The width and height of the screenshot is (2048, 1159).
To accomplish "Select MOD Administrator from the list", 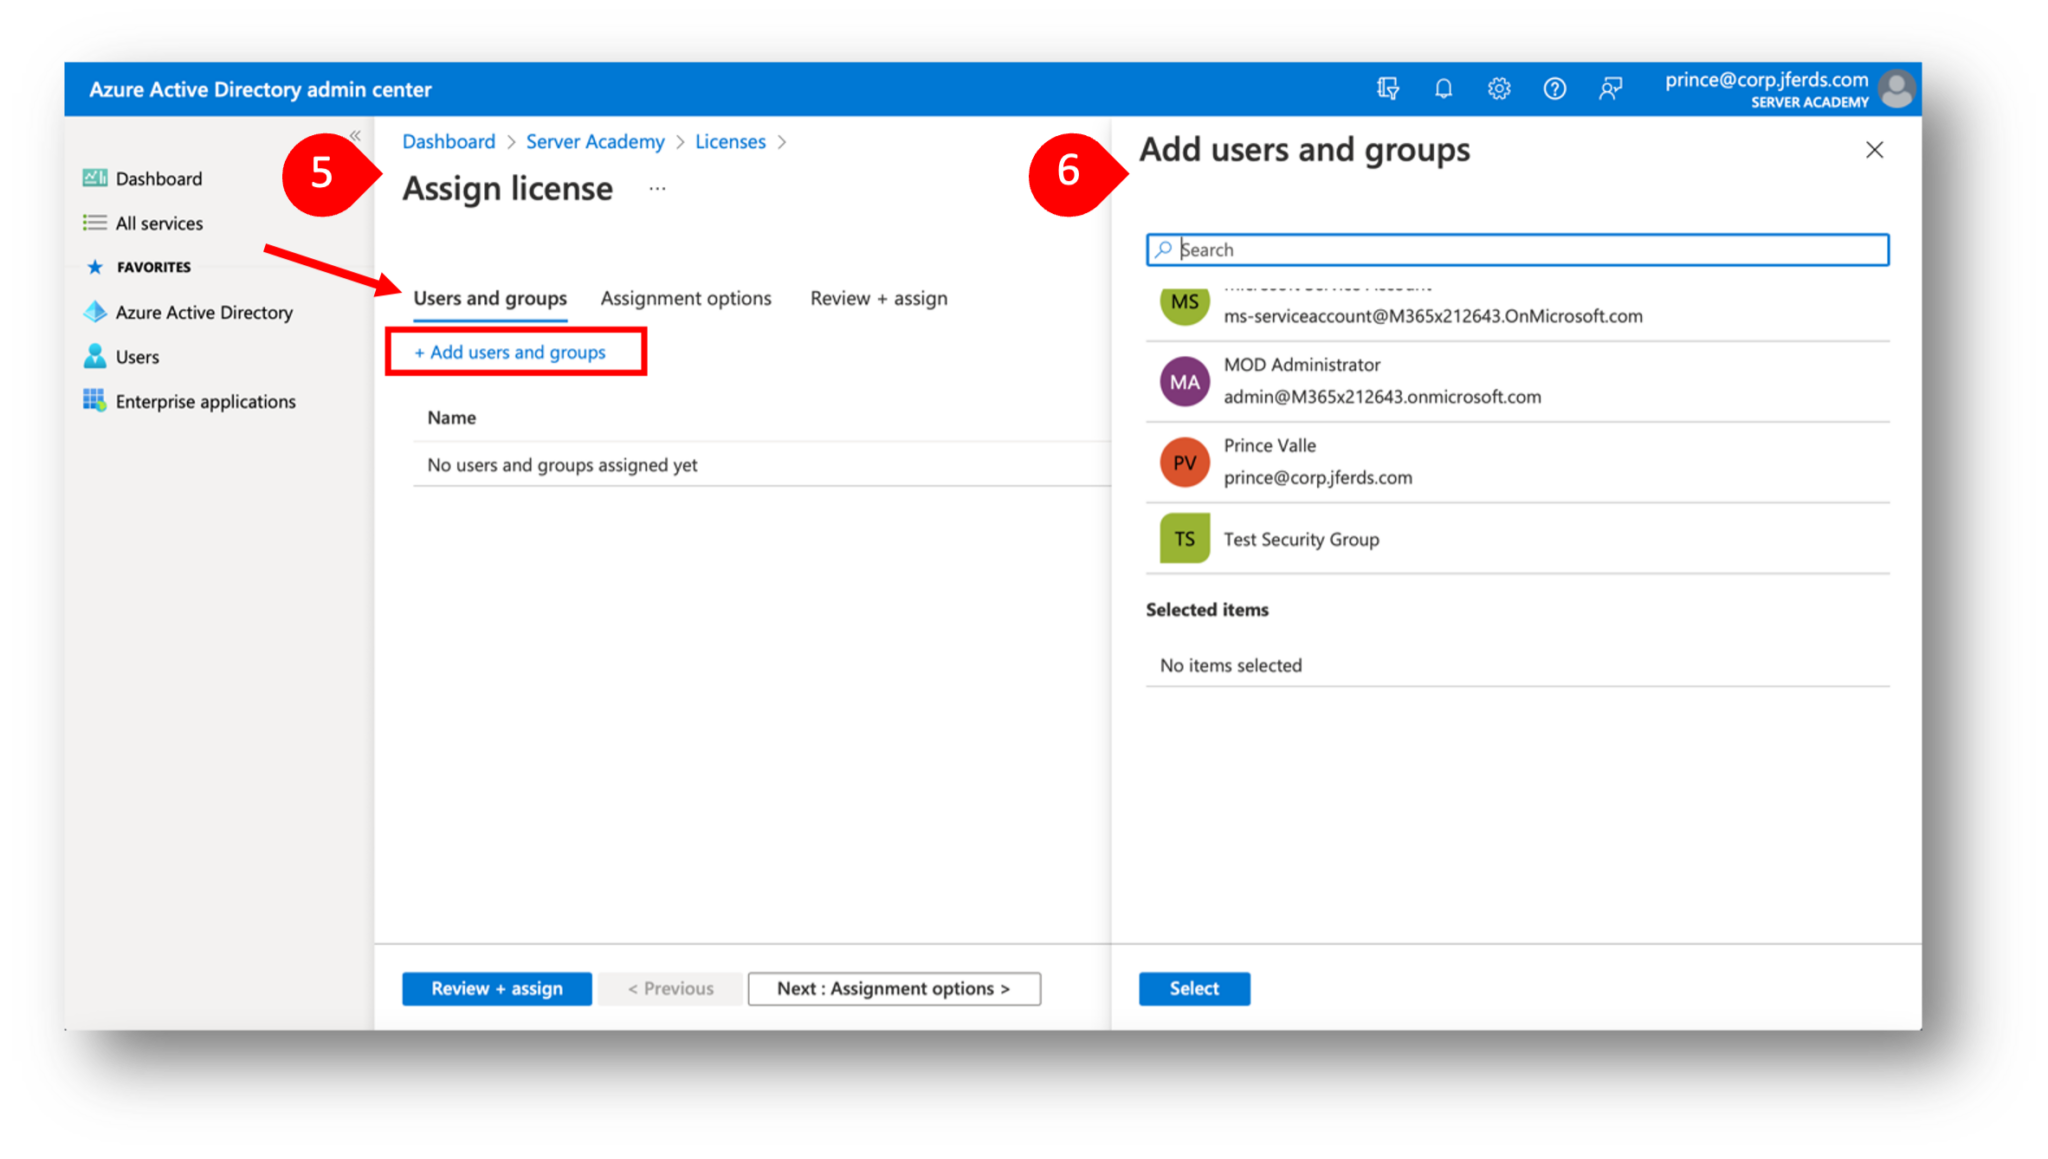I will click(1301, 380).
